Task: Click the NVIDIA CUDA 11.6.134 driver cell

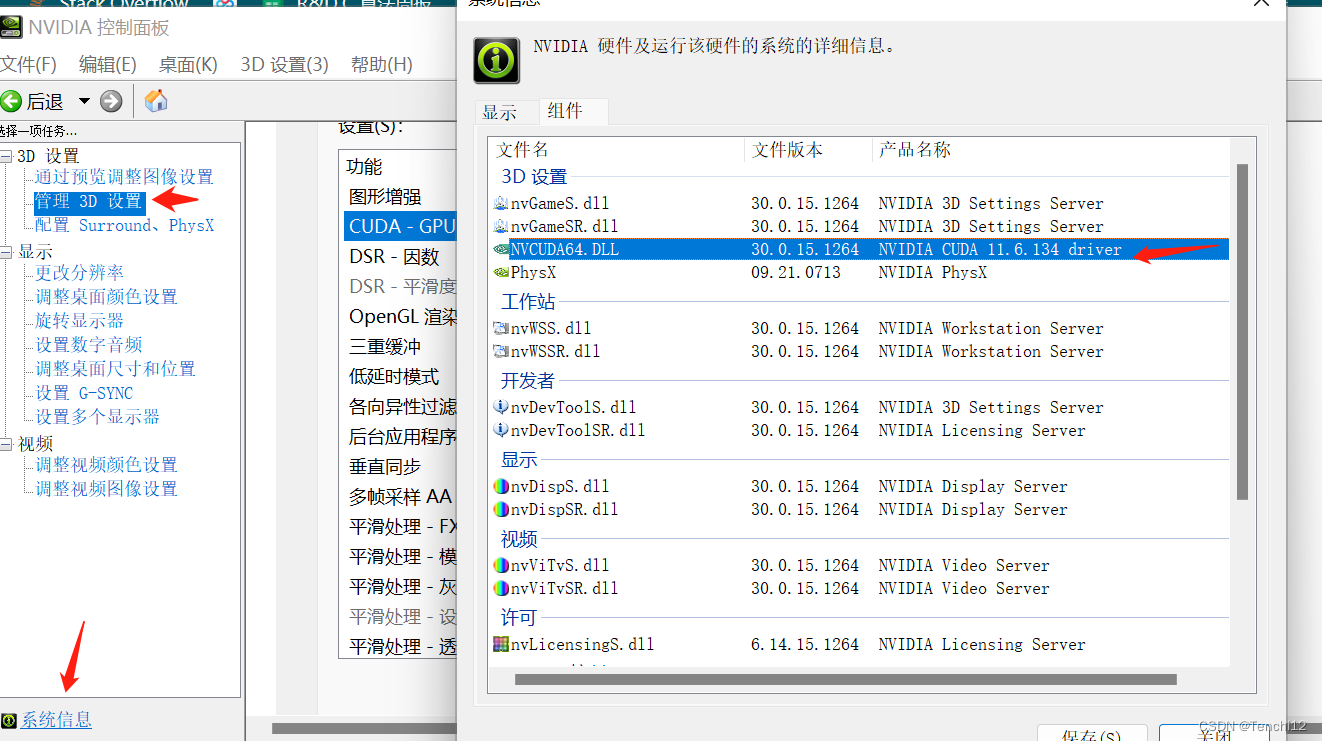Action: pos(1000,250)
